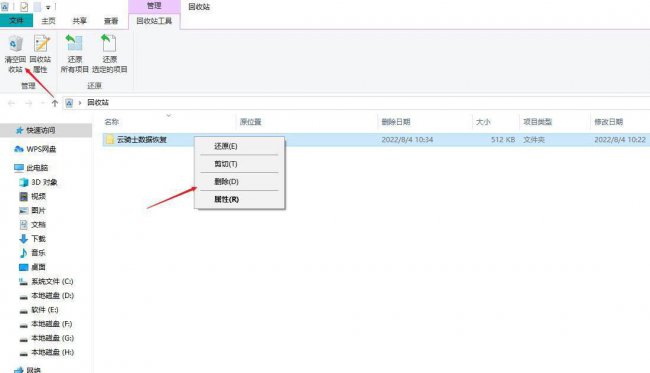650x373 pixels.
Task: Choose 删除(D) in the context menu
Action: [226, 182]
